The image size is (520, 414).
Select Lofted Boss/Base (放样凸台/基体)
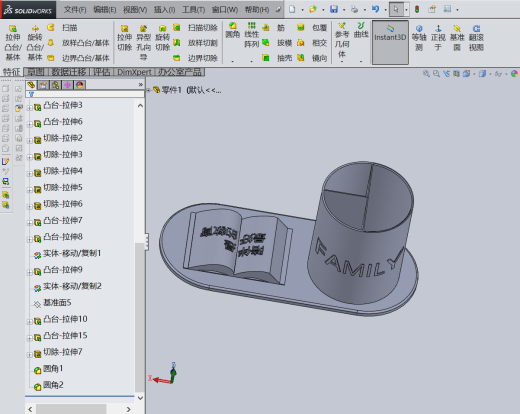point(79,43)
